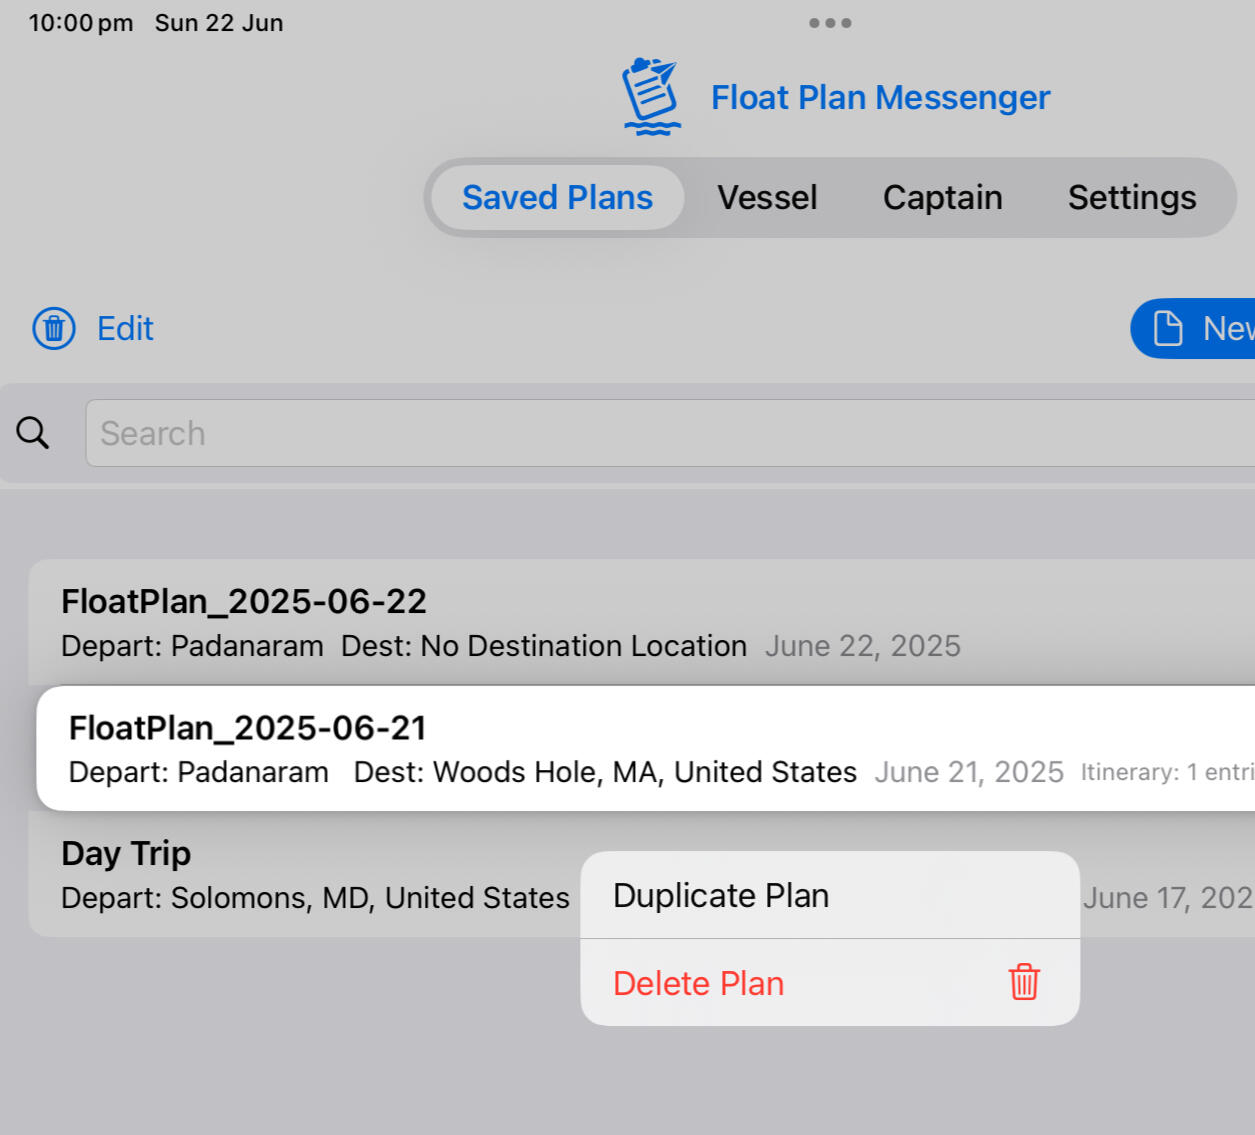Open the FloatPlan_2025-06-22 plan
1255x1135 pixels.
pyautogui.click(x=400, y=621)
